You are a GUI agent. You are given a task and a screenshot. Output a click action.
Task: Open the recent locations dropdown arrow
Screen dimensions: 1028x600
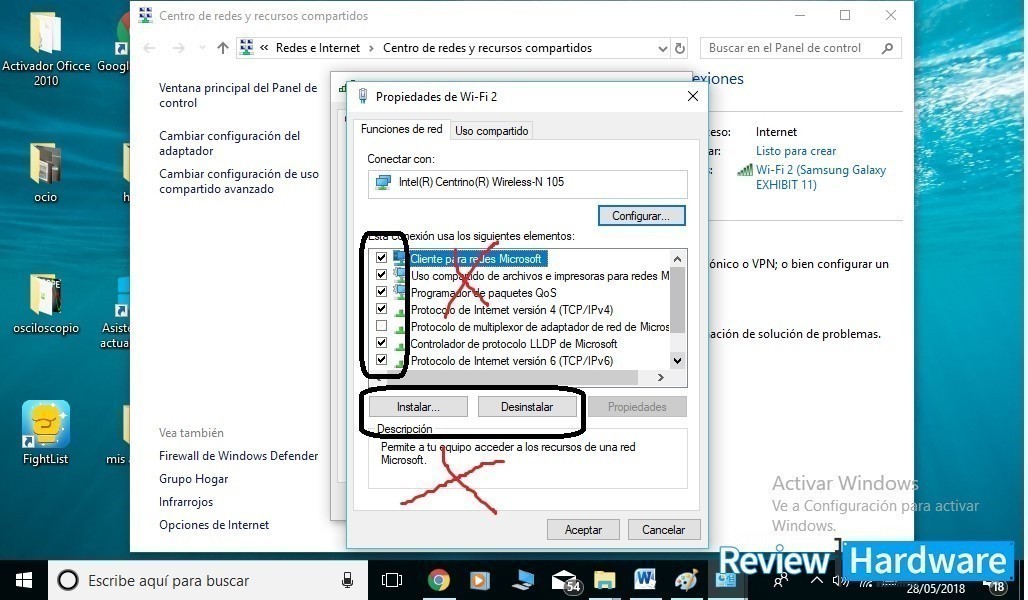click(203, 48)
